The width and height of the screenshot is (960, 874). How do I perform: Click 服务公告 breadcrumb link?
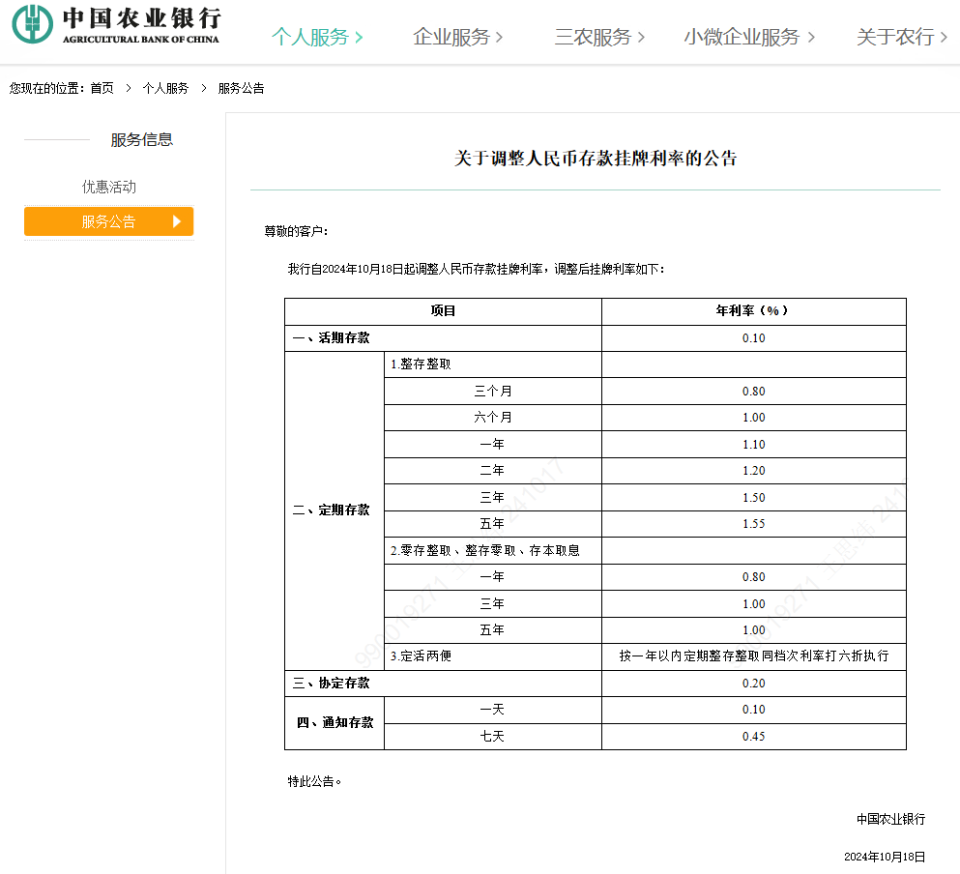click(241, 88)
